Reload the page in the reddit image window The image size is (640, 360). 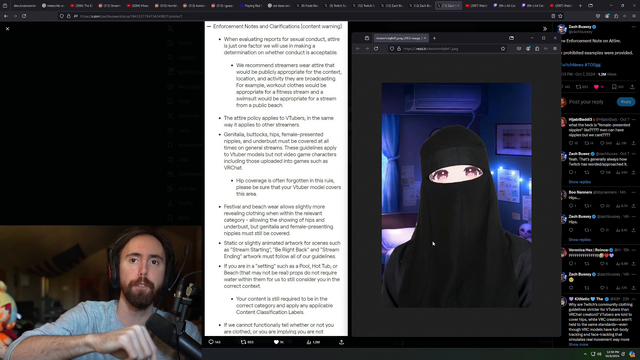376,49
